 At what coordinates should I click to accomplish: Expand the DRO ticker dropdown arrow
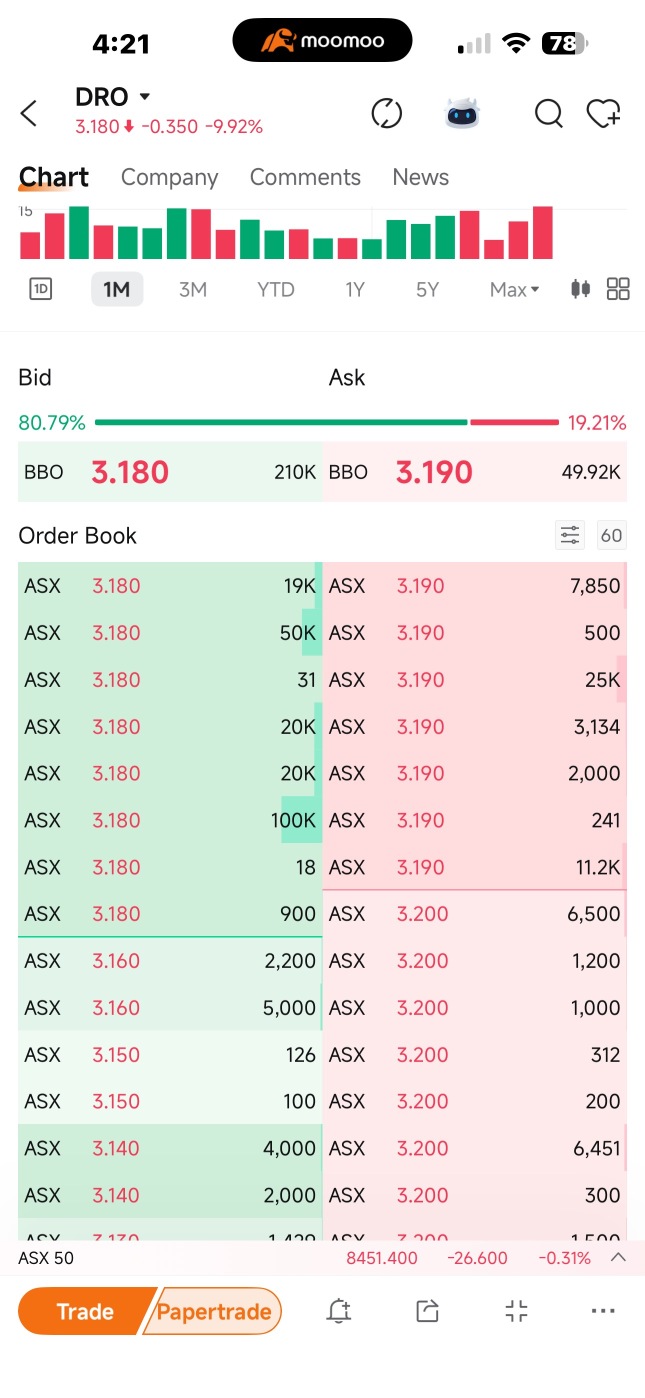point(144,97)
